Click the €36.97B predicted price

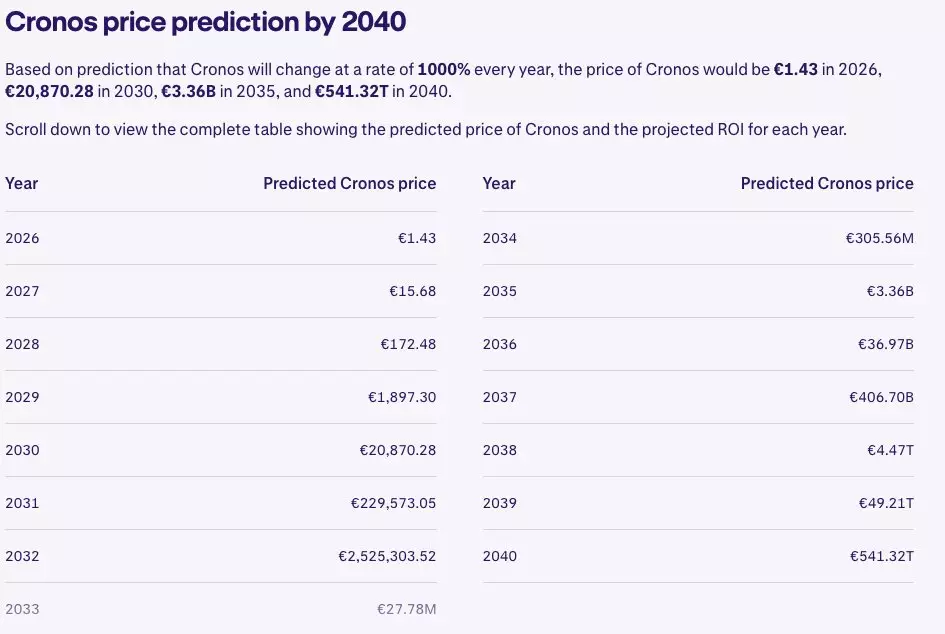pos(885,344)
